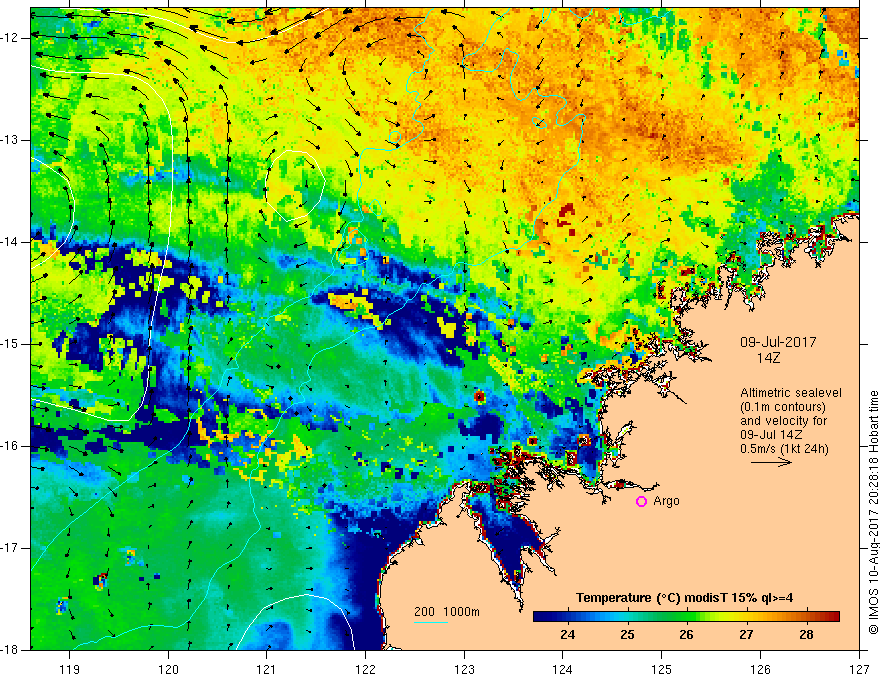The image size is (880, 680).
Task: Click the '0.5m/s (1kt 24h)' velocity scale text
Action: [x=784, y=449]
